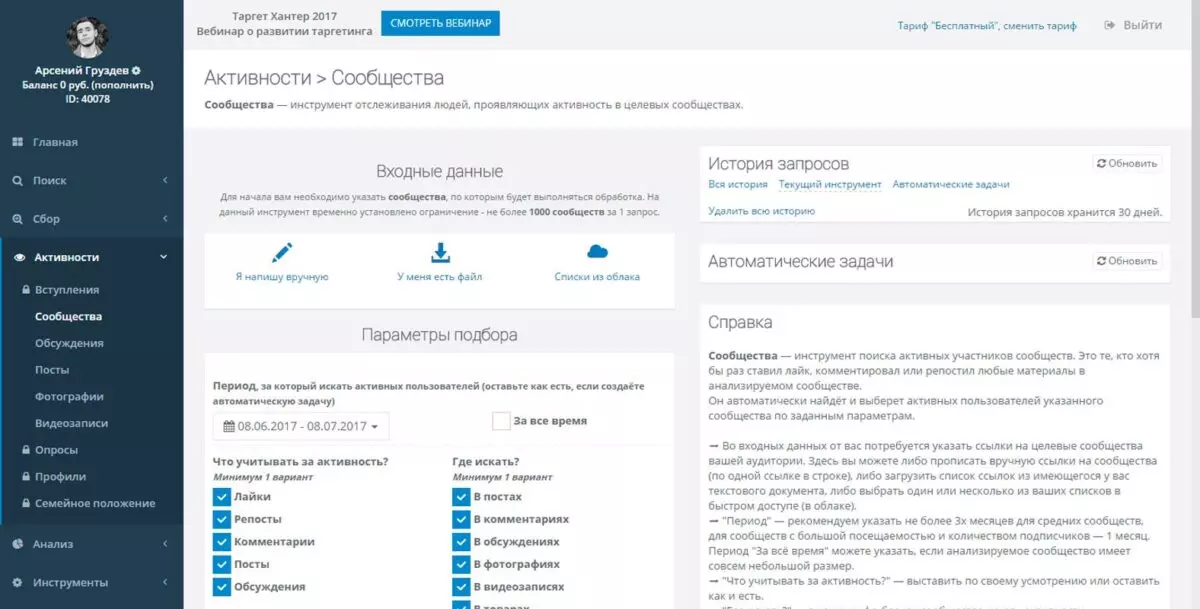Click the Анализ pie chart icon
1200x609 pixels.
[x=17, y=544]
